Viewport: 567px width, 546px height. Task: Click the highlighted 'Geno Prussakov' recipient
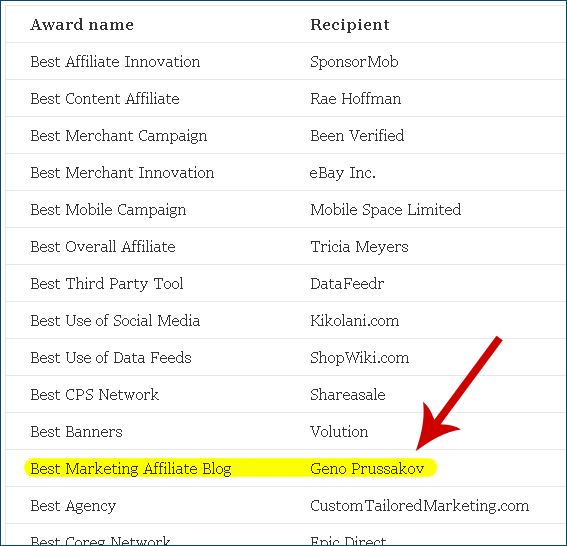(x=367, y=469)
